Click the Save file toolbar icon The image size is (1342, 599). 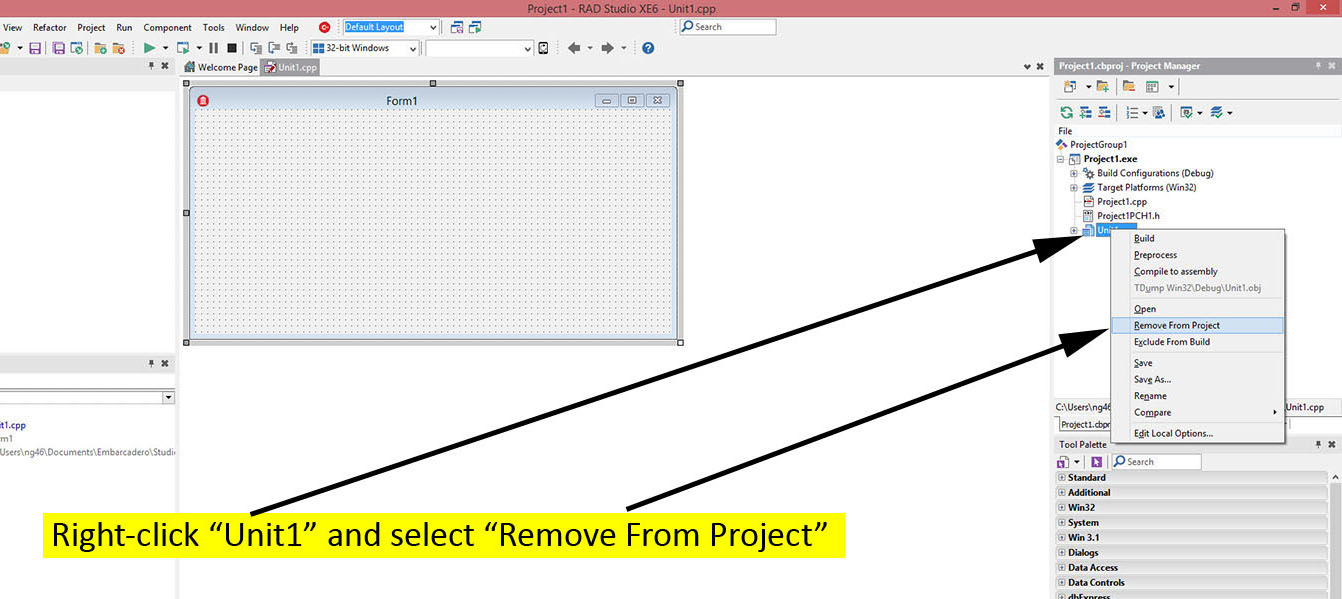pyautogui.click(x=35, y=48)
